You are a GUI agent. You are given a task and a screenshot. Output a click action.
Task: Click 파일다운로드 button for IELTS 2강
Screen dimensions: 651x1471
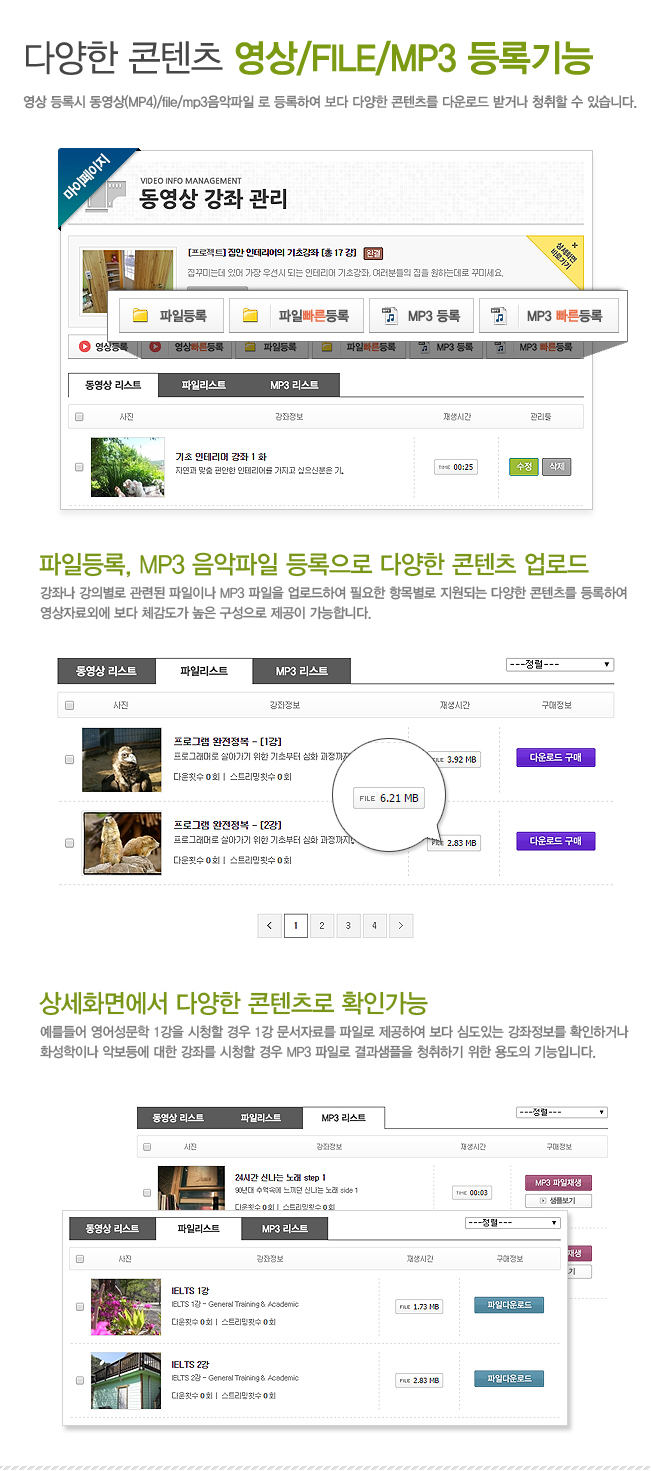(509, 1379)
